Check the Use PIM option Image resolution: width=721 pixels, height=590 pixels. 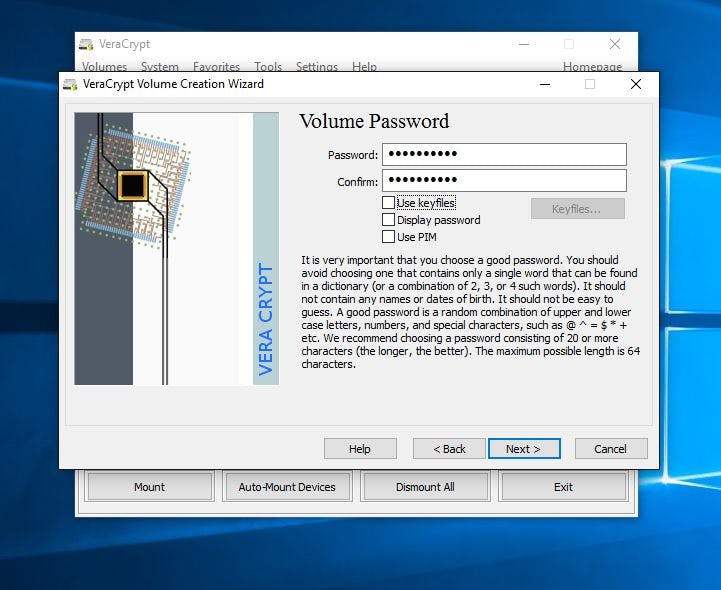click(389, 237)
